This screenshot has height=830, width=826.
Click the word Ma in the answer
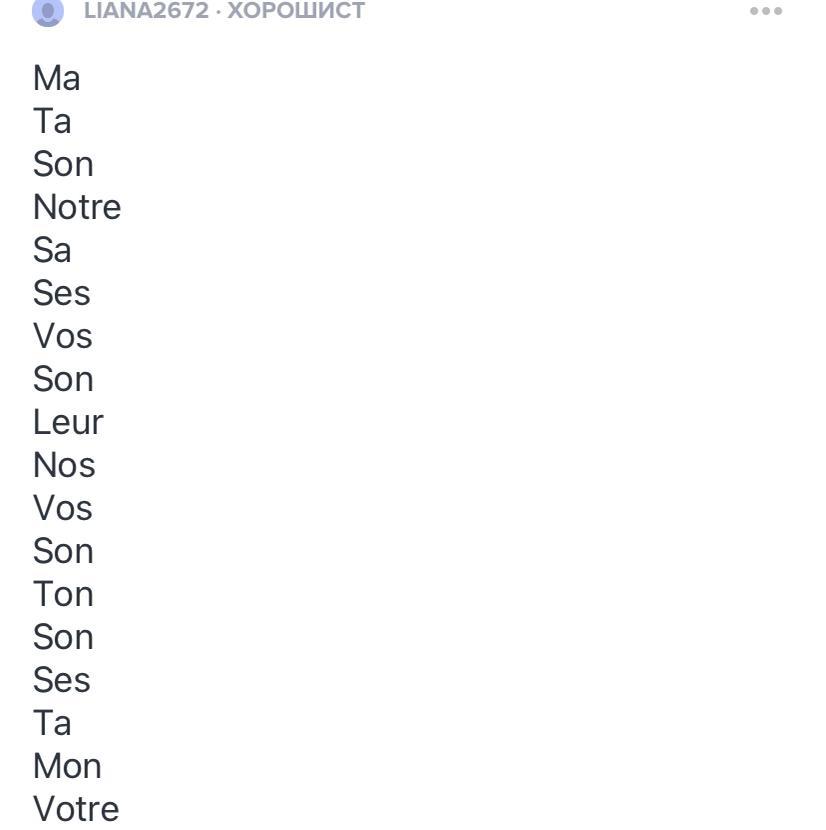[x=56, y=78]
